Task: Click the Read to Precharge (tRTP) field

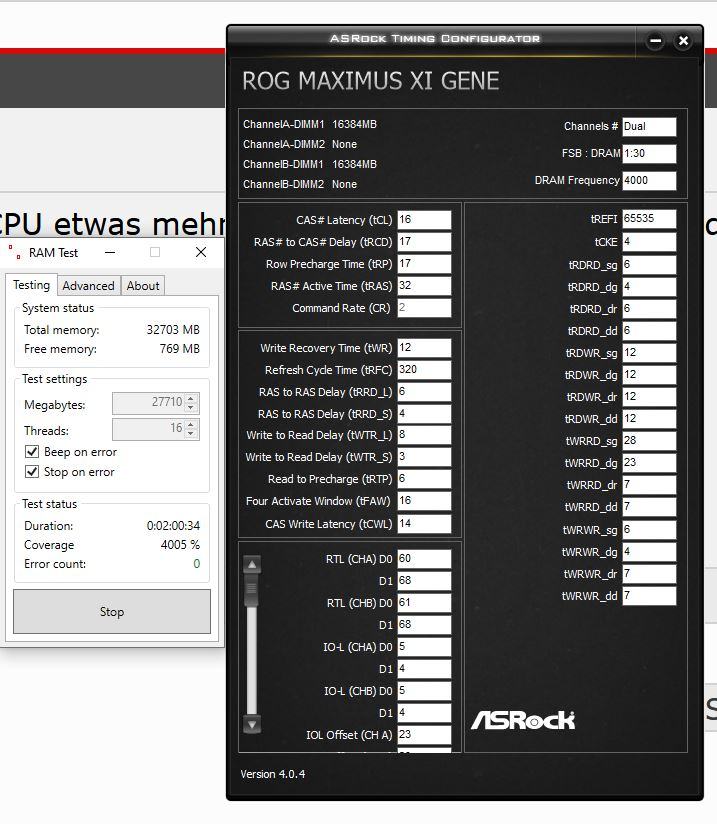Action: 424,479
